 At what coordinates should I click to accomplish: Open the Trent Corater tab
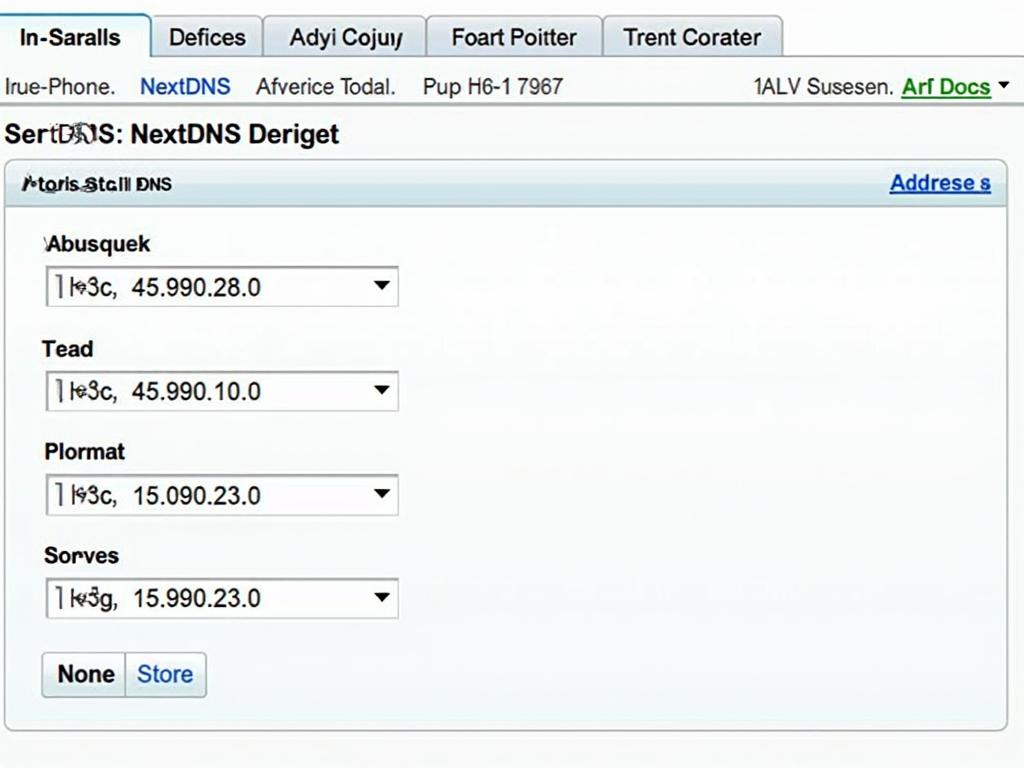[x=692, y=37]
